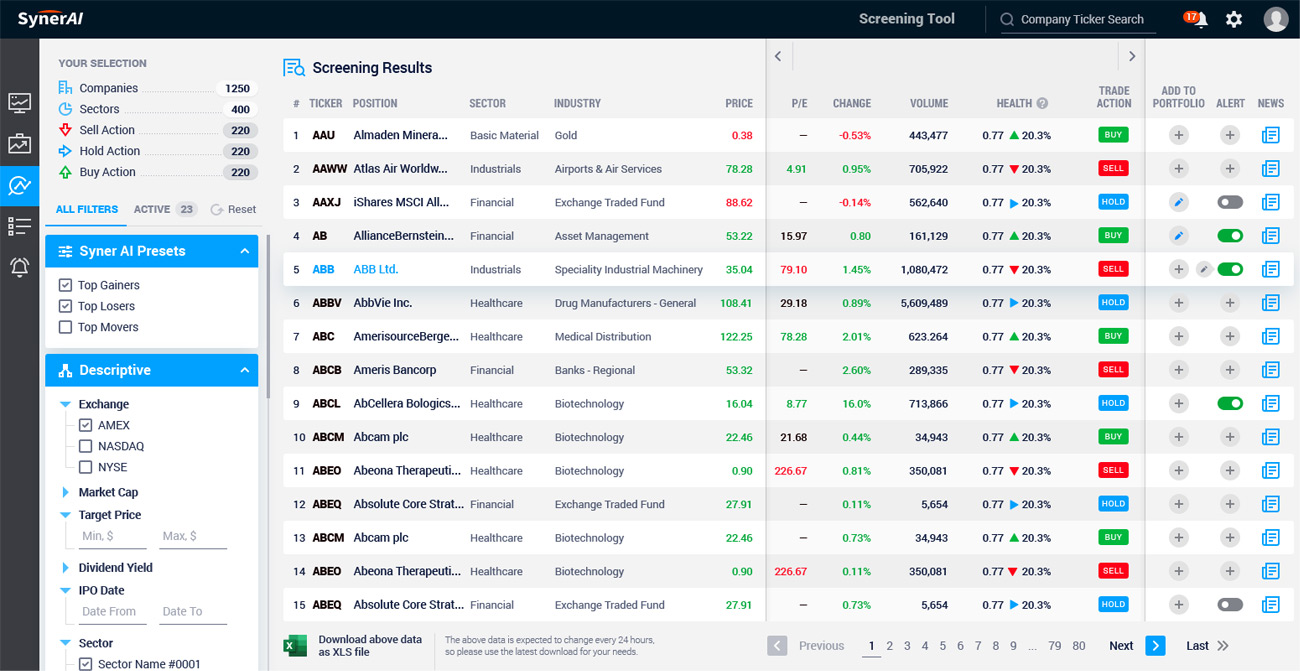Edit the AAXJ portfolio entry
Screen dimensions: 1300x671
(1179, 202)
